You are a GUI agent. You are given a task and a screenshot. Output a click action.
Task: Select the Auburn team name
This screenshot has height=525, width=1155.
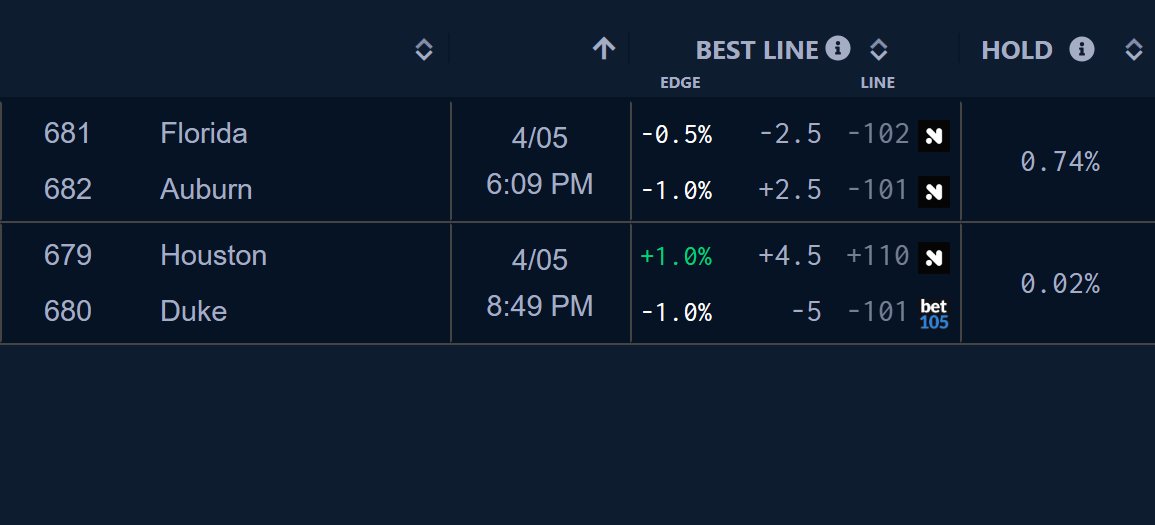point(206,190)
